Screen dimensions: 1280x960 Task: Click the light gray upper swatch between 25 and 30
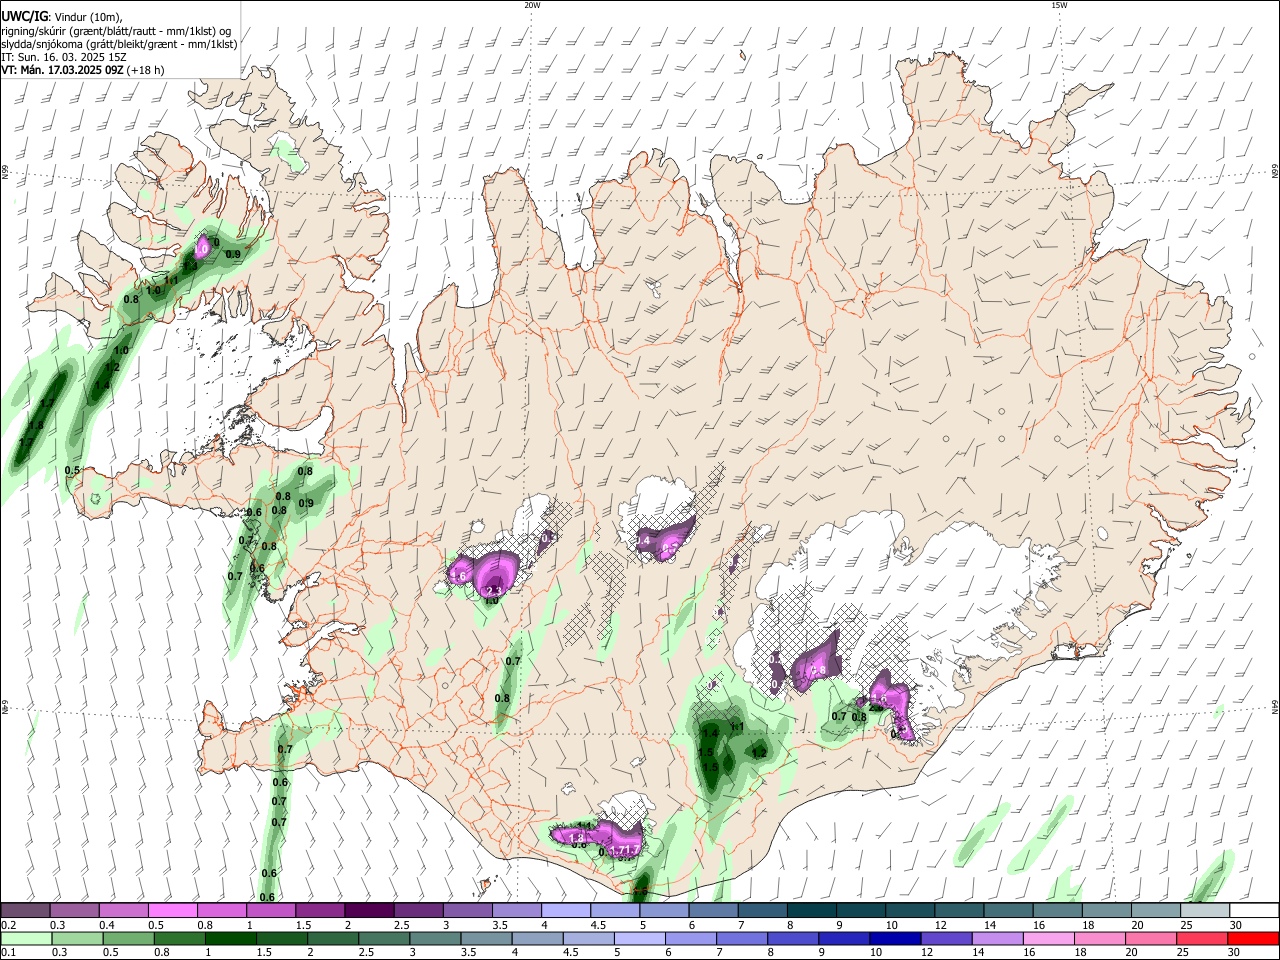(x=1204, y=910)
